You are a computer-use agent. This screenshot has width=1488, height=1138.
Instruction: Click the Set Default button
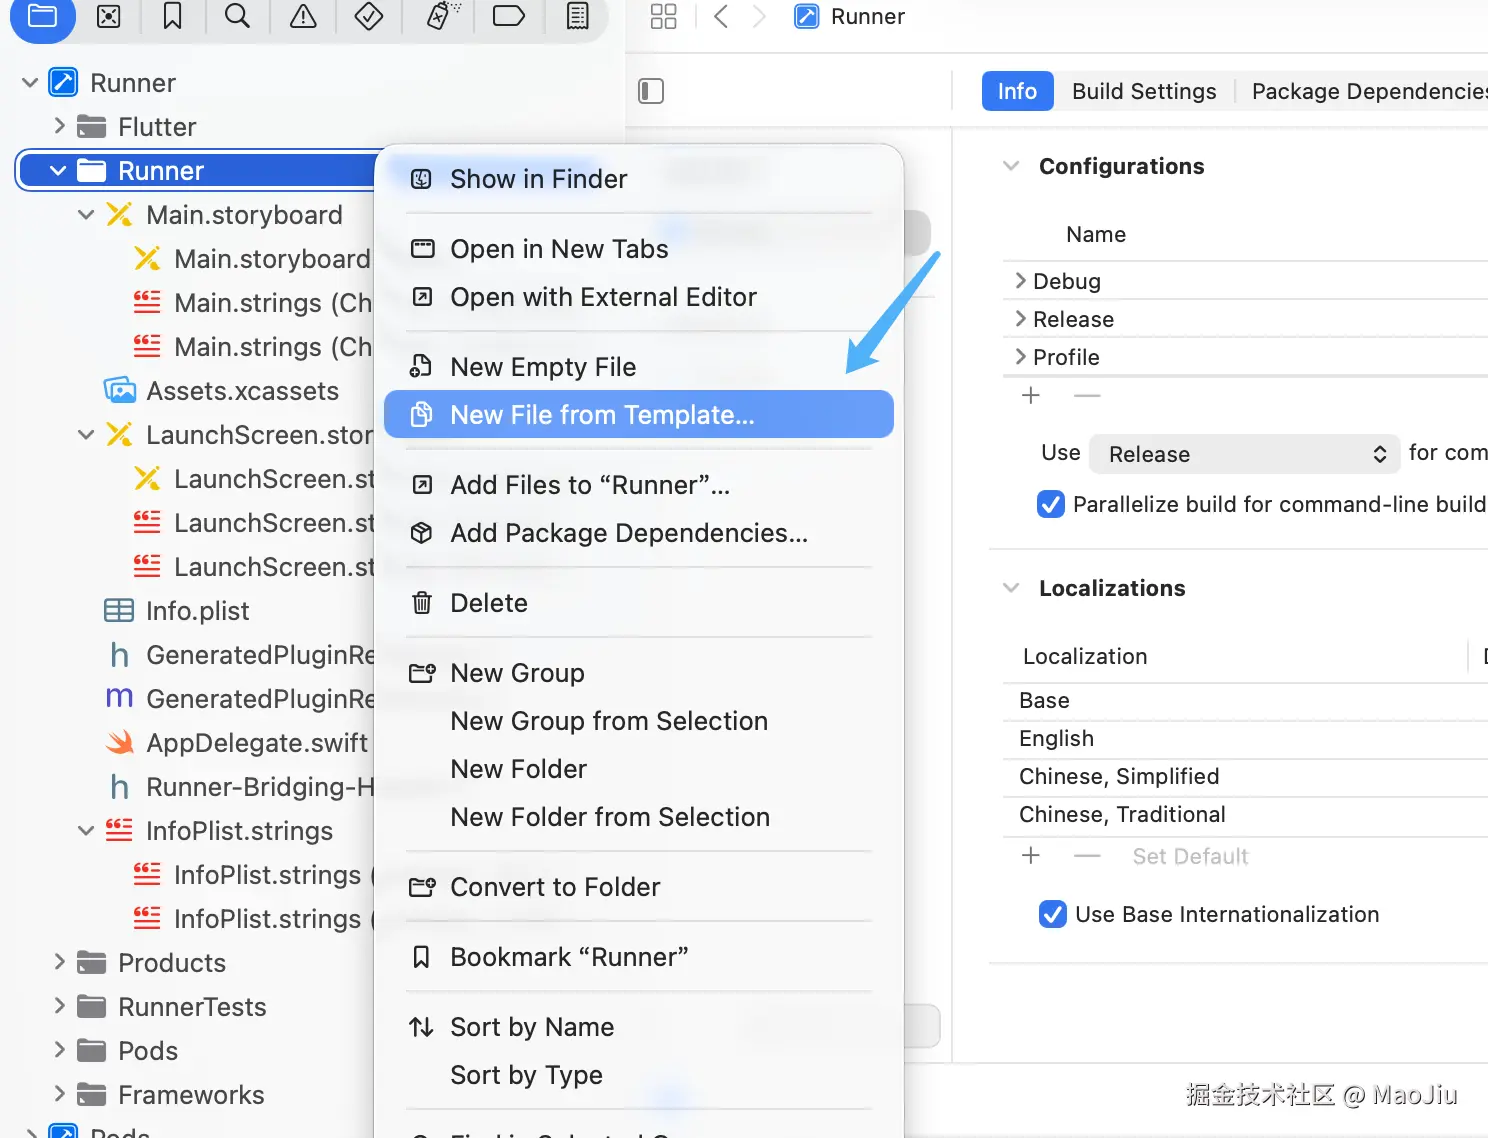click(1190, 856)
